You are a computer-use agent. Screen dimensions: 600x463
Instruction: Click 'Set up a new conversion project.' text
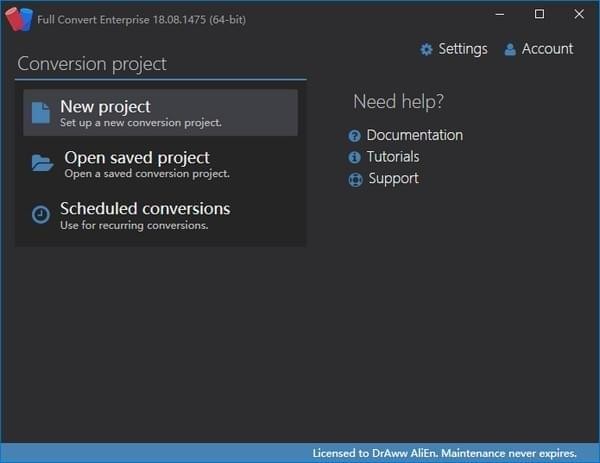tap(141, 123)
